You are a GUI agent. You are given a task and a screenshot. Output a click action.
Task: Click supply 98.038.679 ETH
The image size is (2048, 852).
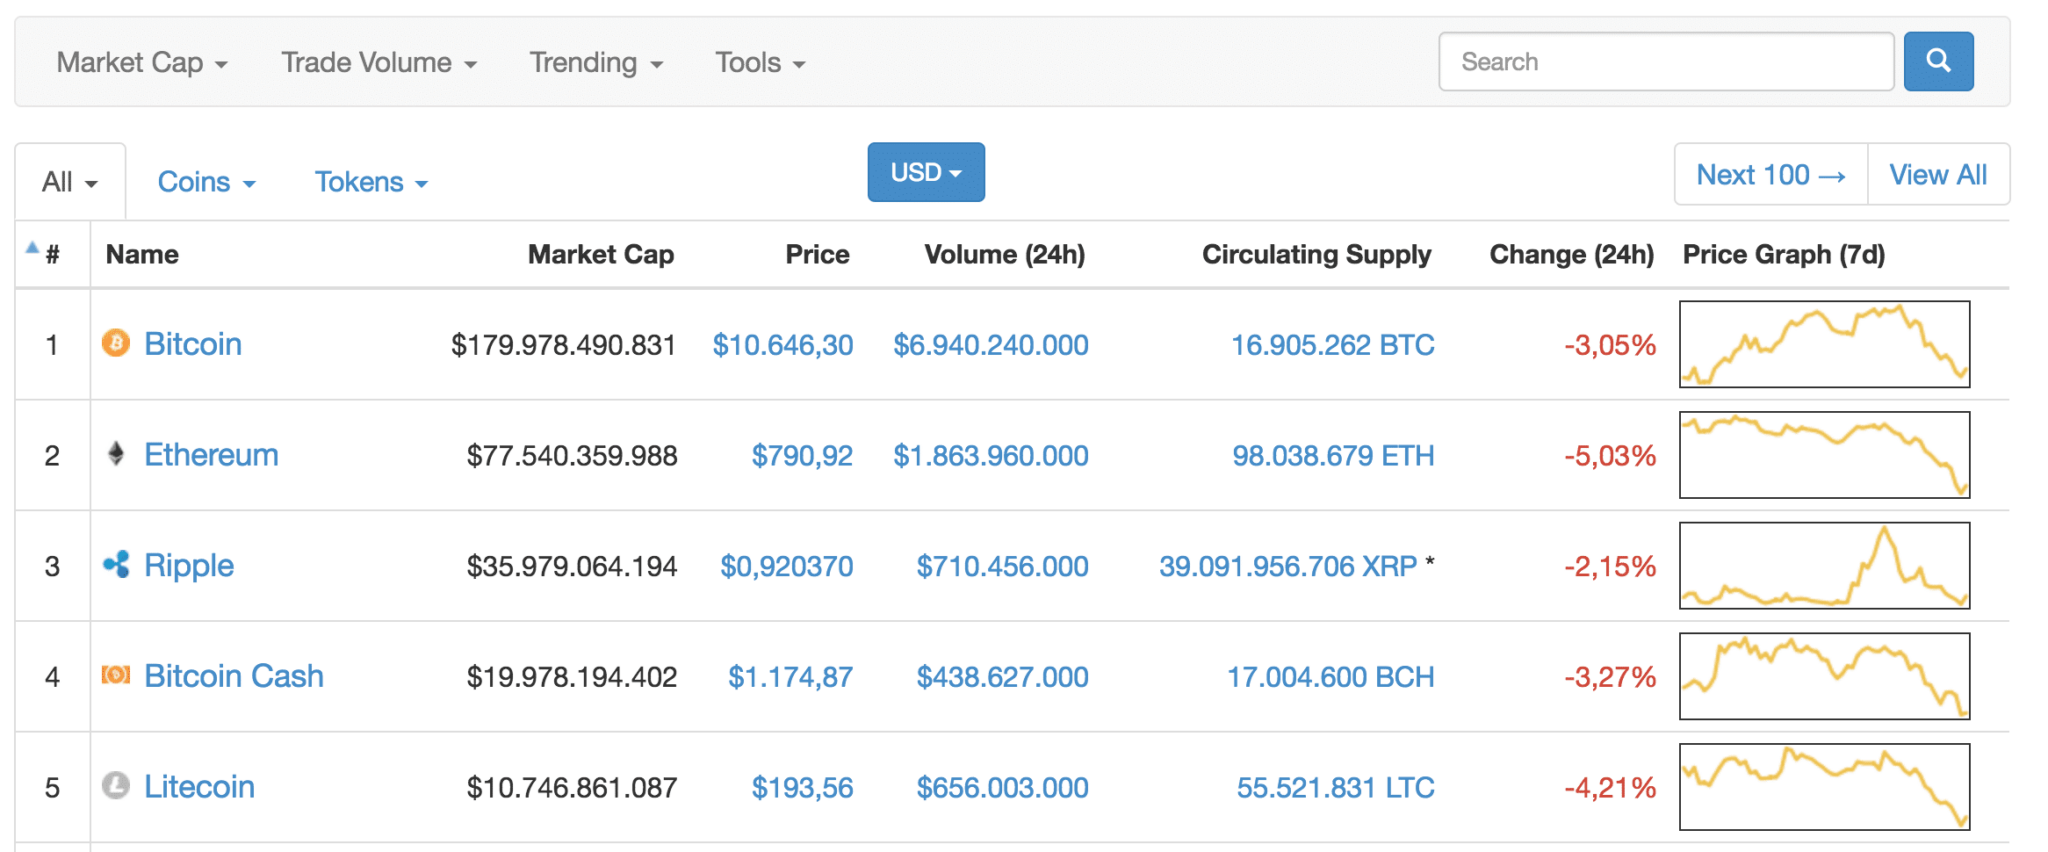click(x=1333, y=456)
